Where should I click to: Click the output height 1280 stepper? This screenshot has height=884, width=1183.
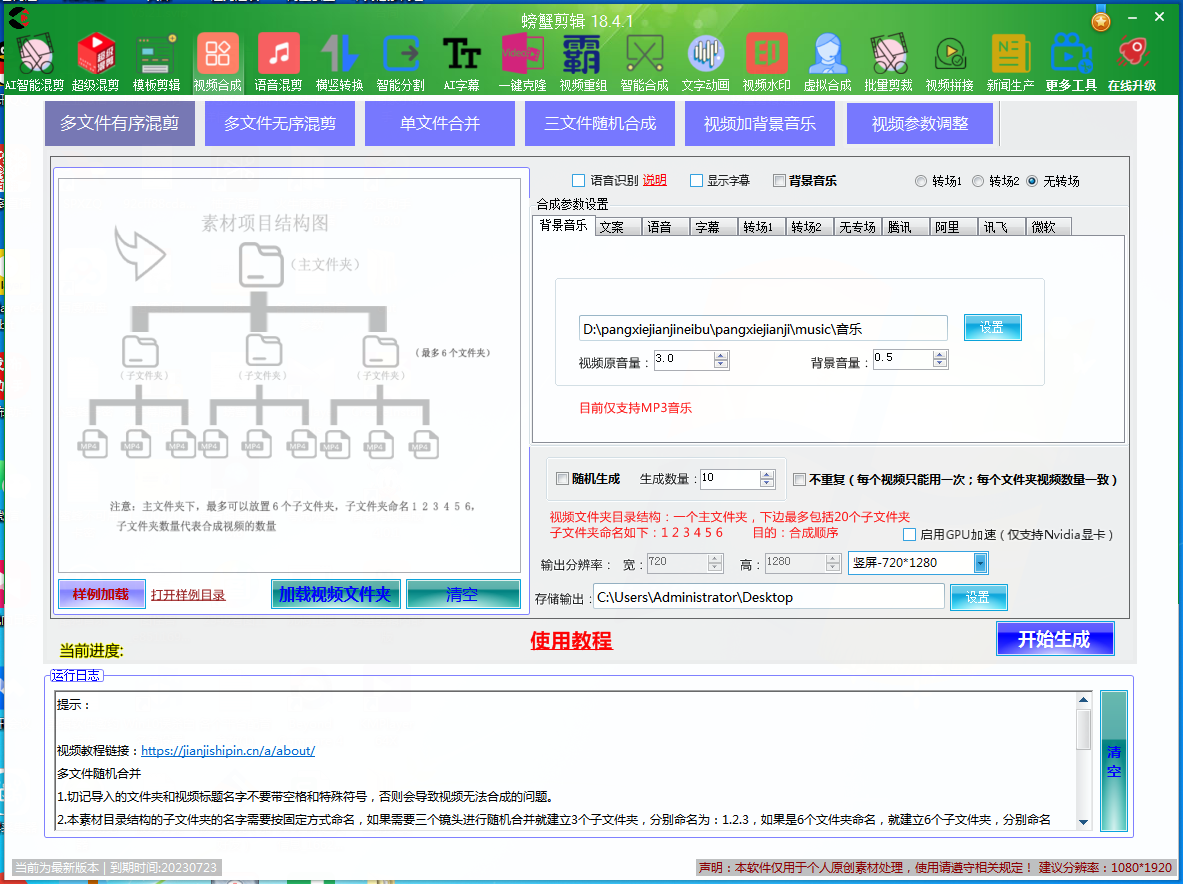833,563
